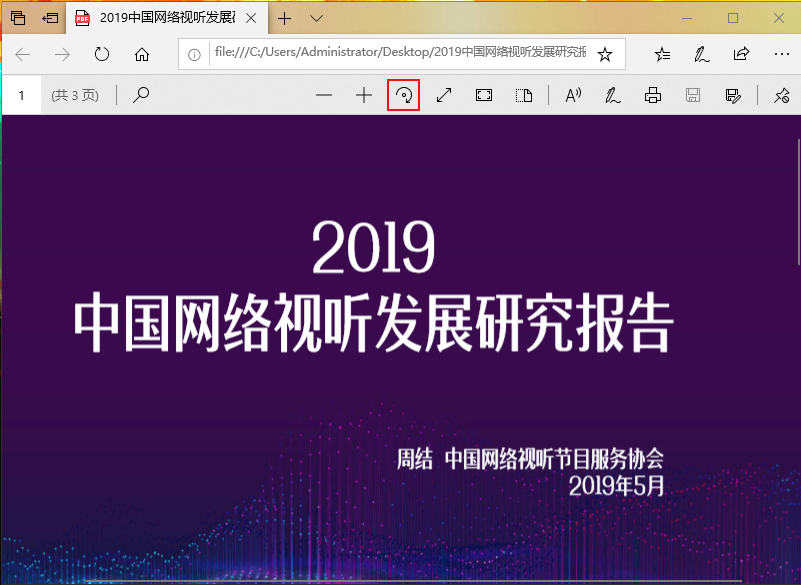Share this page icon
Screen dimensions: 801x585
741,54
